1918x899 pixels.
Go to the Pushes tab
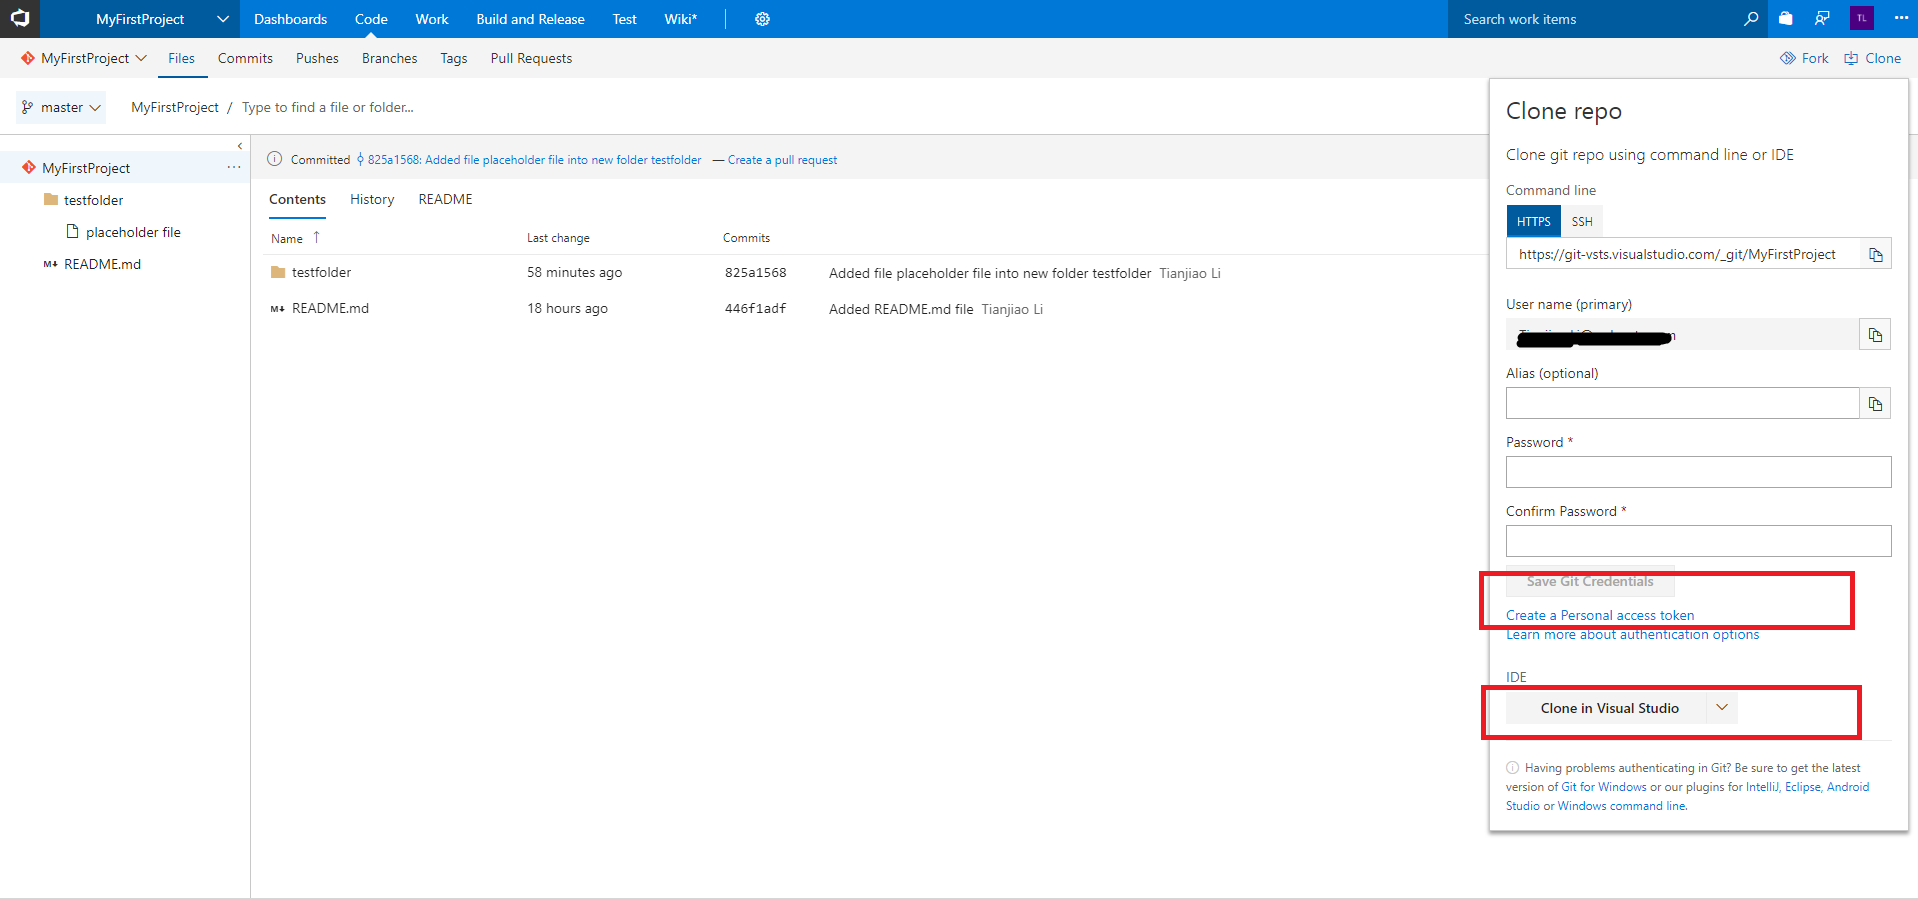click(x=317, y=58)
